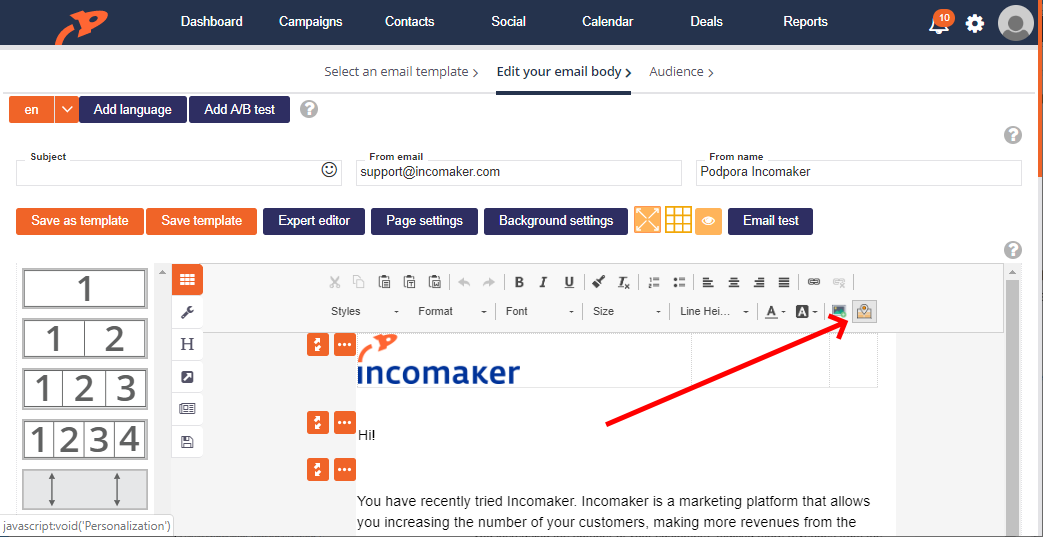Click the Personalization icon
This screenshot has height=537, width=1043.
(x=864, y=311)
